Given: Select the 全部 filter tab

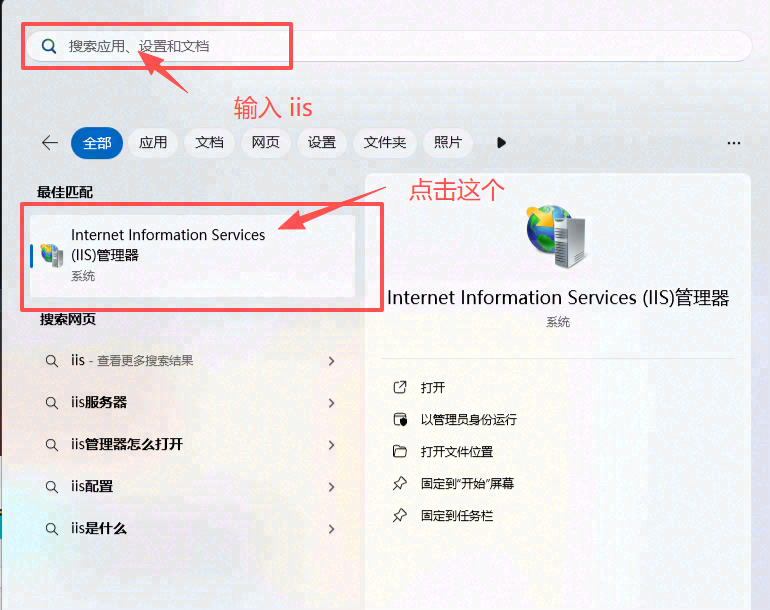Looking at the screenshot, I should [97, 143].
